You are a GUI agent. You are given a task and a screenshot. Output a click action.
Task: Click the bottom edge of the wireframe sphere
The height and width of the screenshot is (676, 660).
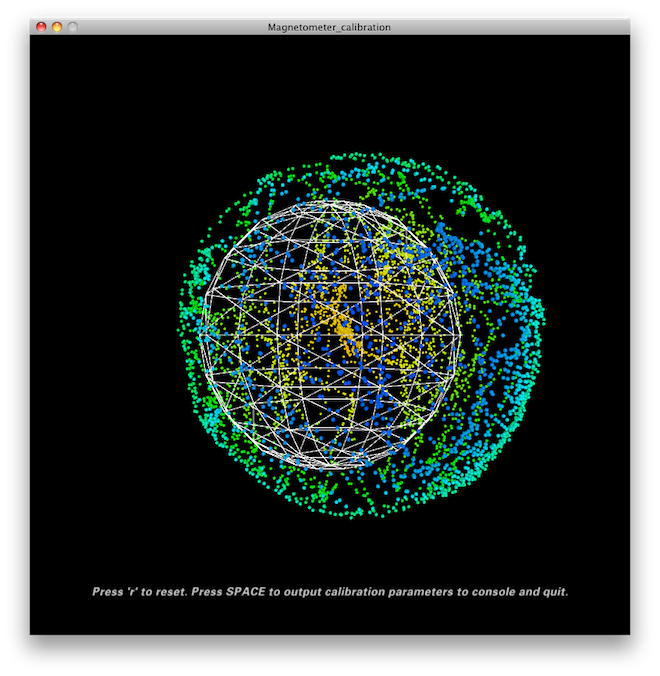click(331, 464)
